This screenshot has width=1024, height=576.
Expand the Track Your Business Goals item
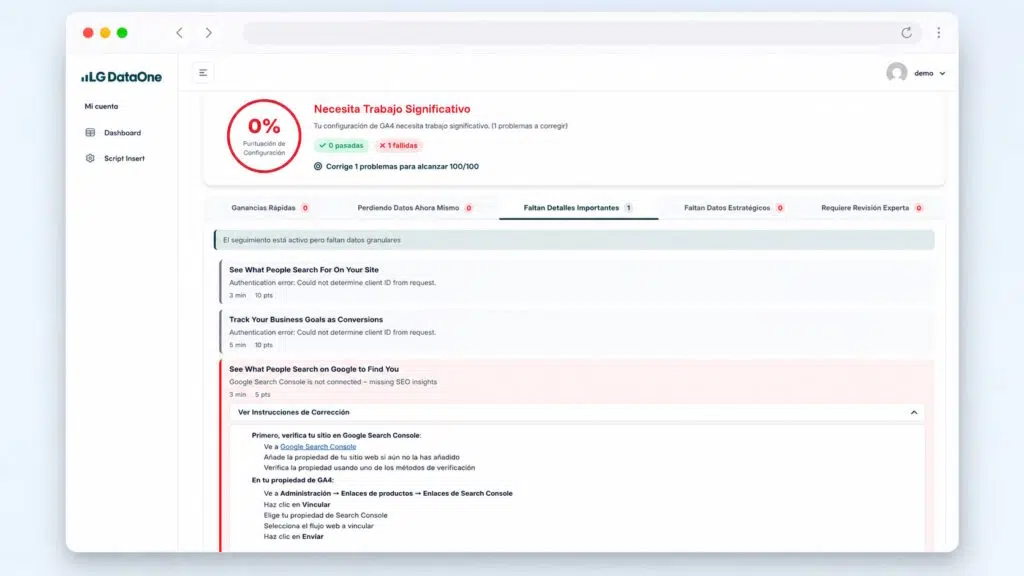tap(577, 332)
